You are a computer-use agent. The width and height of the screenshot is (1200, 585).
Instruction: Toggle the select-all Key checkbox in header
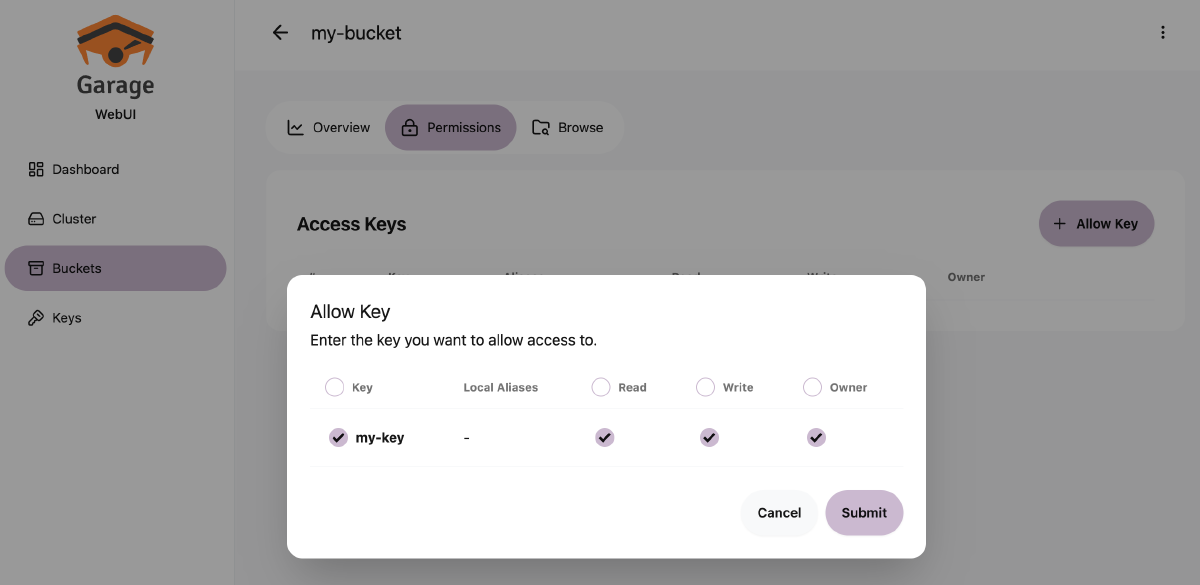point(335,387)
